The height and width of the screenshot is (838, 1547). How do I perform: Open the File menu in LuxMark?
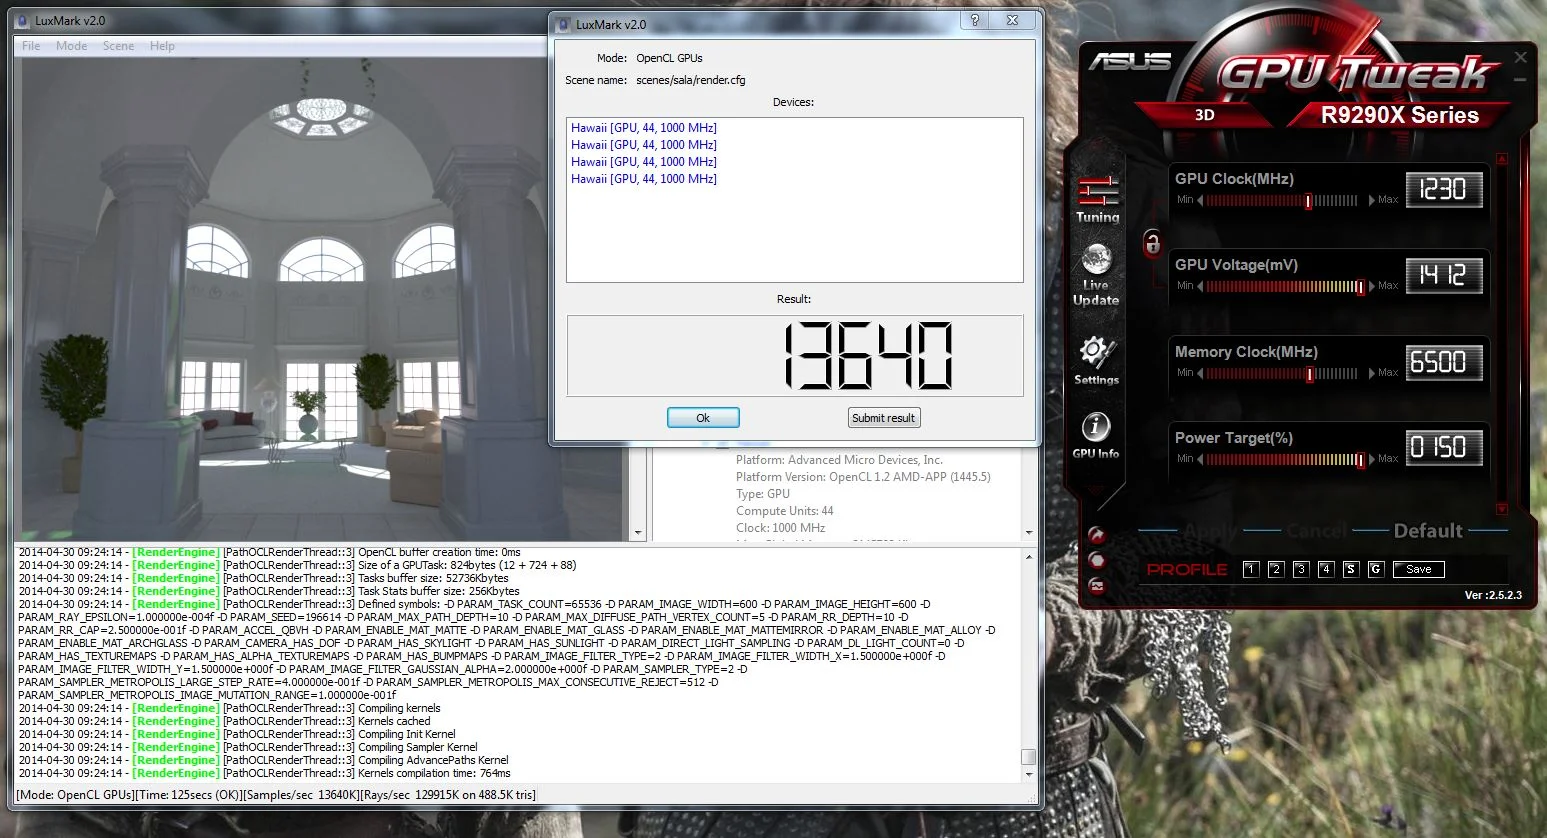click(31, 46)
